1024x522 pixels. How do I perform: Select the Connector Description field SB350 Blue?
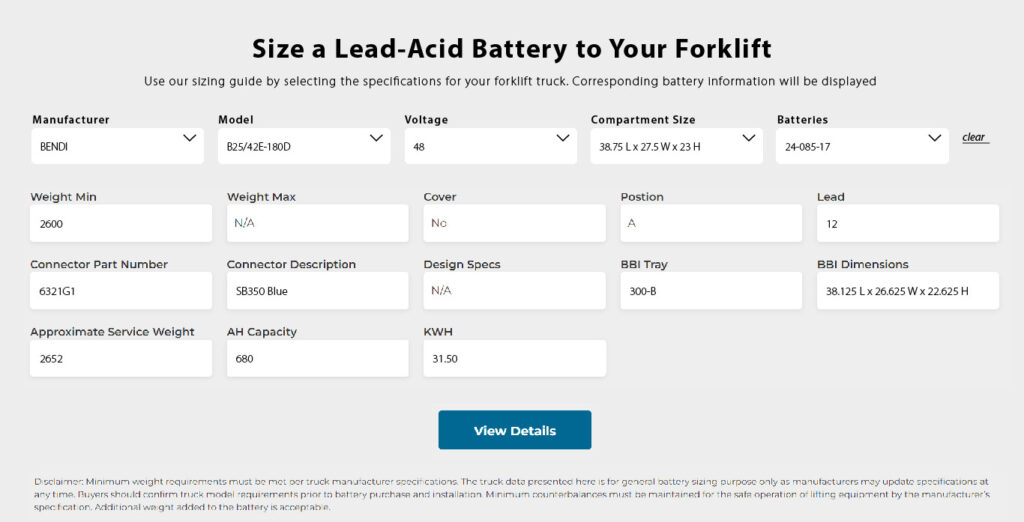317,291
